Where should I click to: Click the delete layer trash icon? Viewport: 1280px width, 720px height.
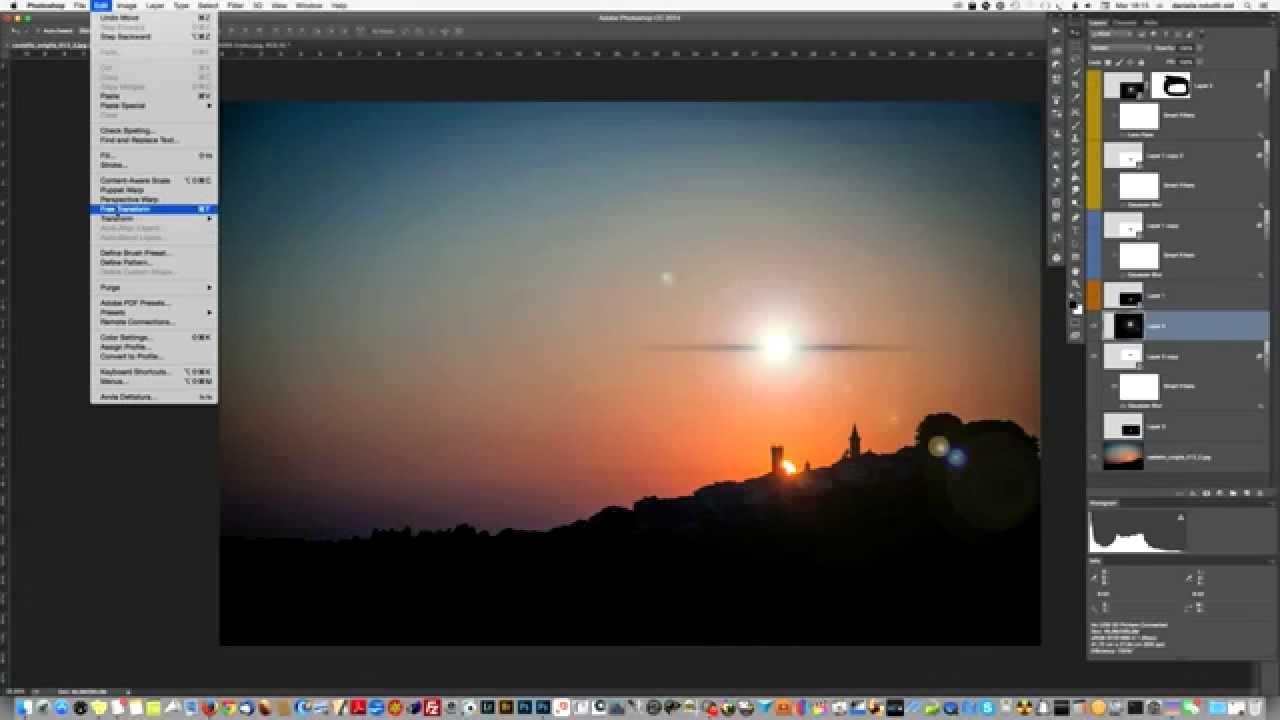point(1260,492)
